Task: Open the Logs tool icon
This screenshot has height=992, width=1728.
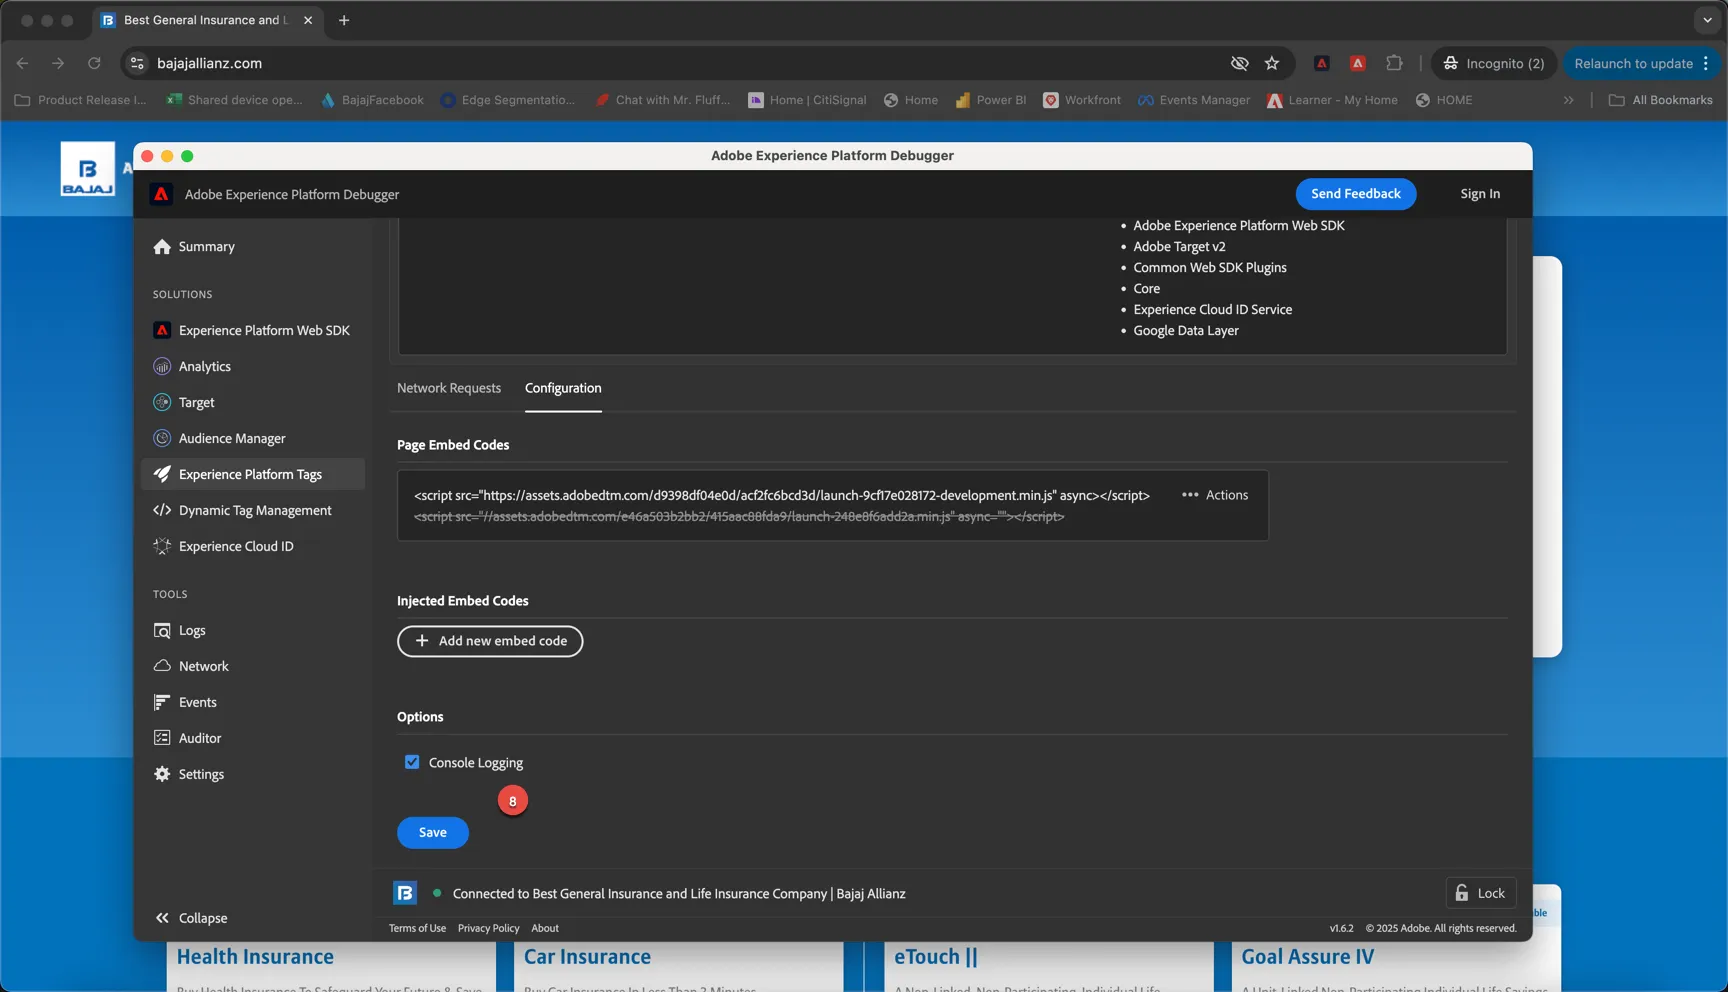Action: coord(162,631)
